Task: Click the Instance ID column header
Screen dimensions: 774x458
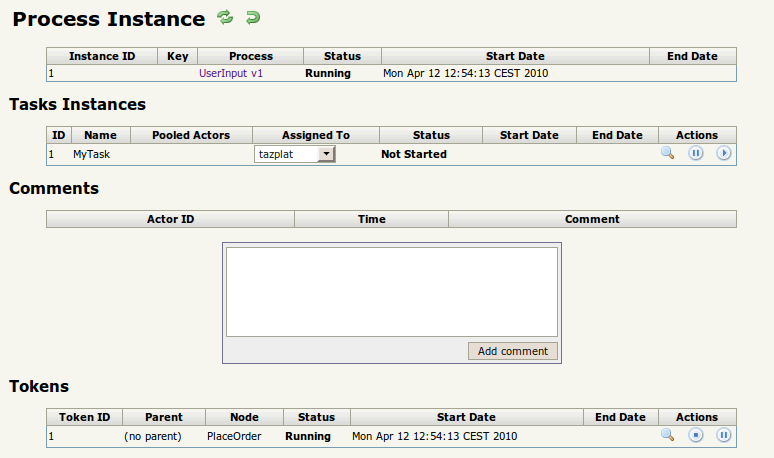Action: (x=102, y=56)
